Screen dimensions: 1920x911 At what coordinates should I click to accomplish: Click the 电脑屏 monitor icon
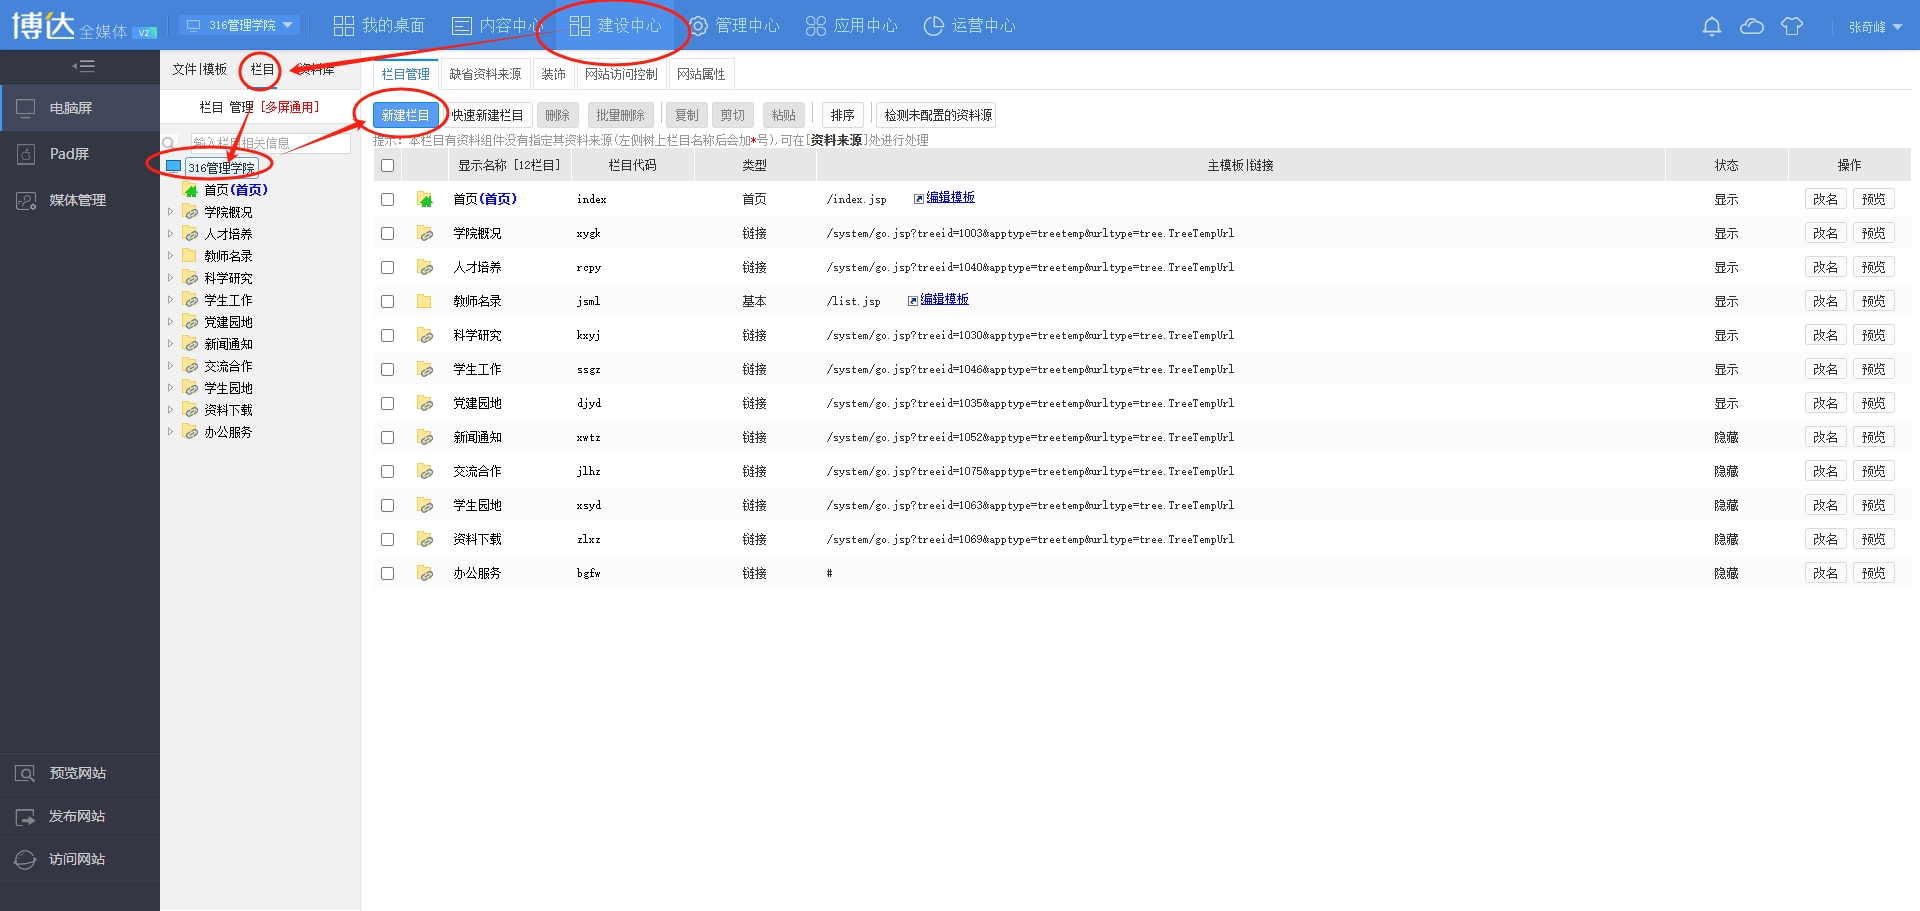coord(26,108)
